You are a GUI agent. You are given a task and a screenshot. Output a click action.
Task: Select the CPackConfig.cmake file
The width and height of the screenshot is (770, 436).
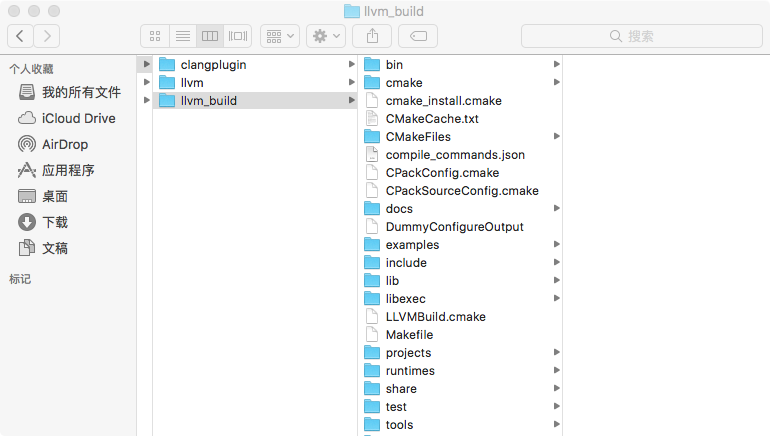(x=460, y=173)
